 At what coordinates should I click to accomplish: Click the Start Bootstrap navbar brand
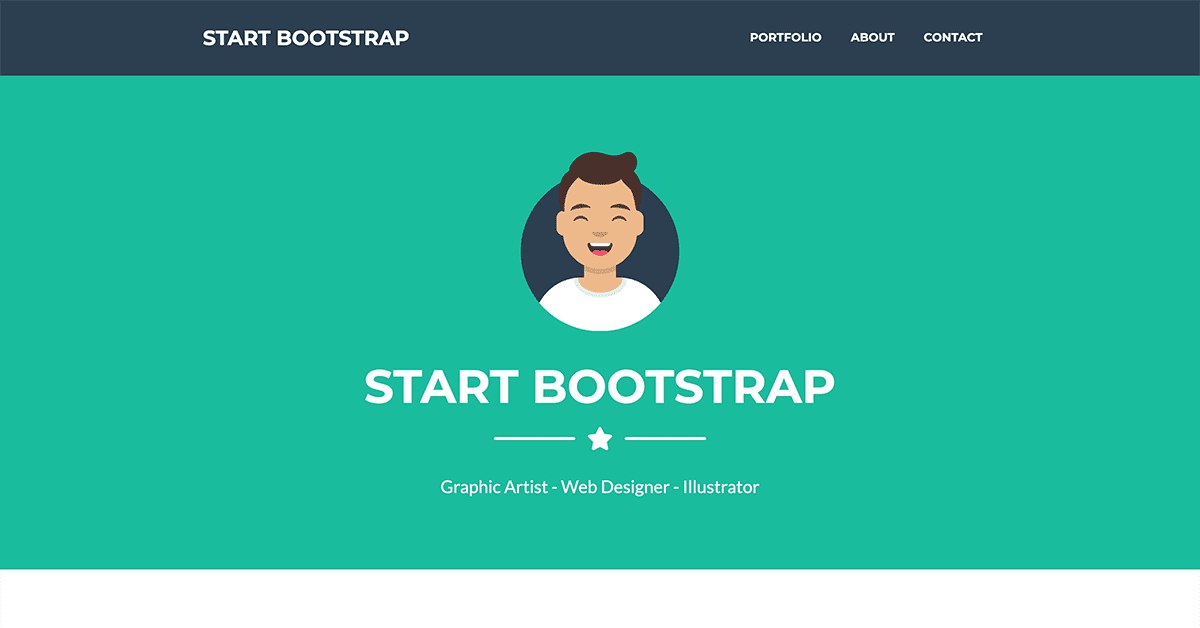pos(306,38)
